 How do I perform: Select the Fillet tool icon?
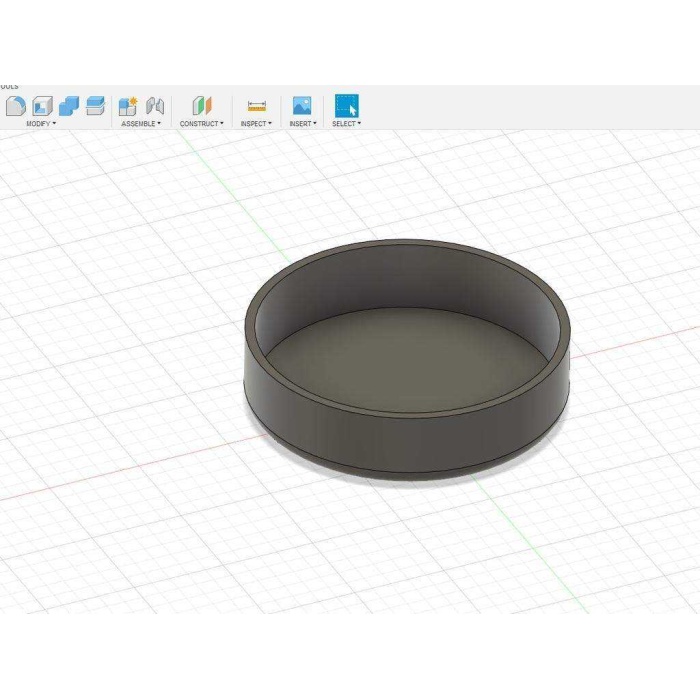tap(16, 106)
